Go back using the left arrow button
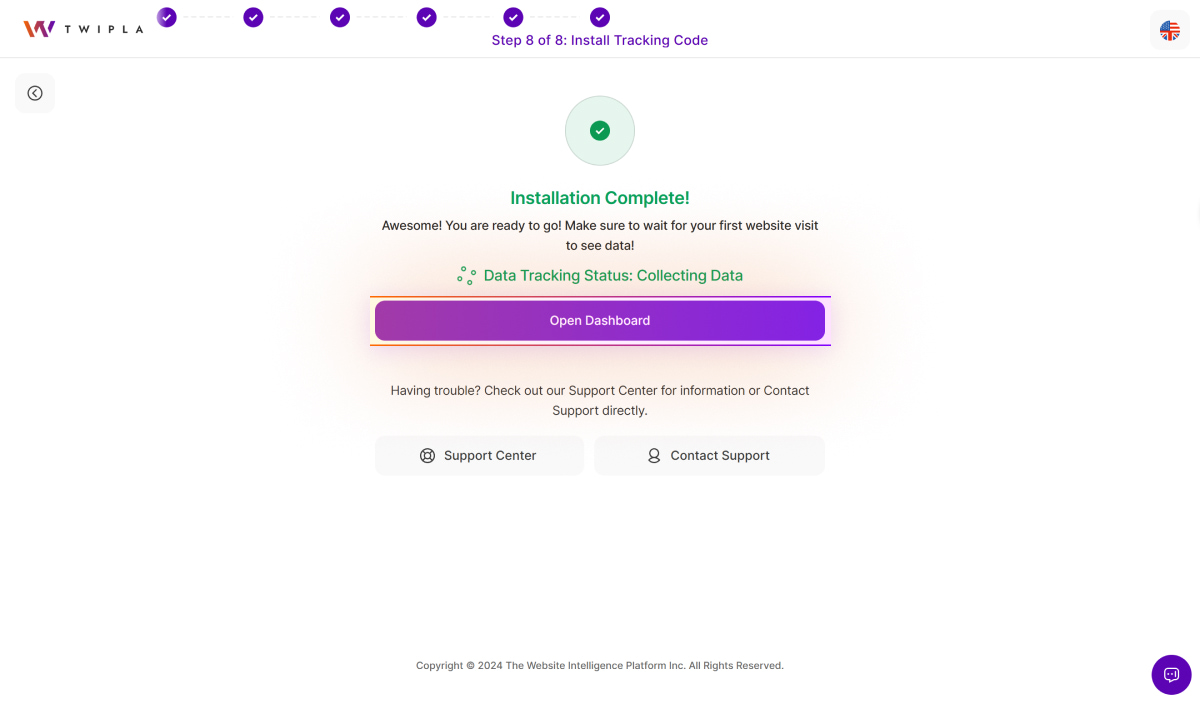Image resolution: width=1200 pixels, height=703 pixels. click(x=35, y=93)
